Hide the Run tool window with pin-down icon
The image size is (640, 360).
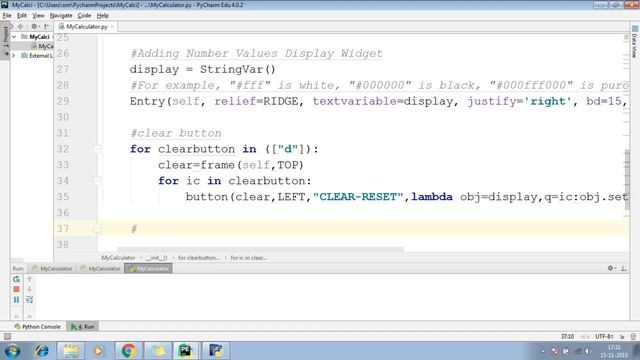point(624,268)
